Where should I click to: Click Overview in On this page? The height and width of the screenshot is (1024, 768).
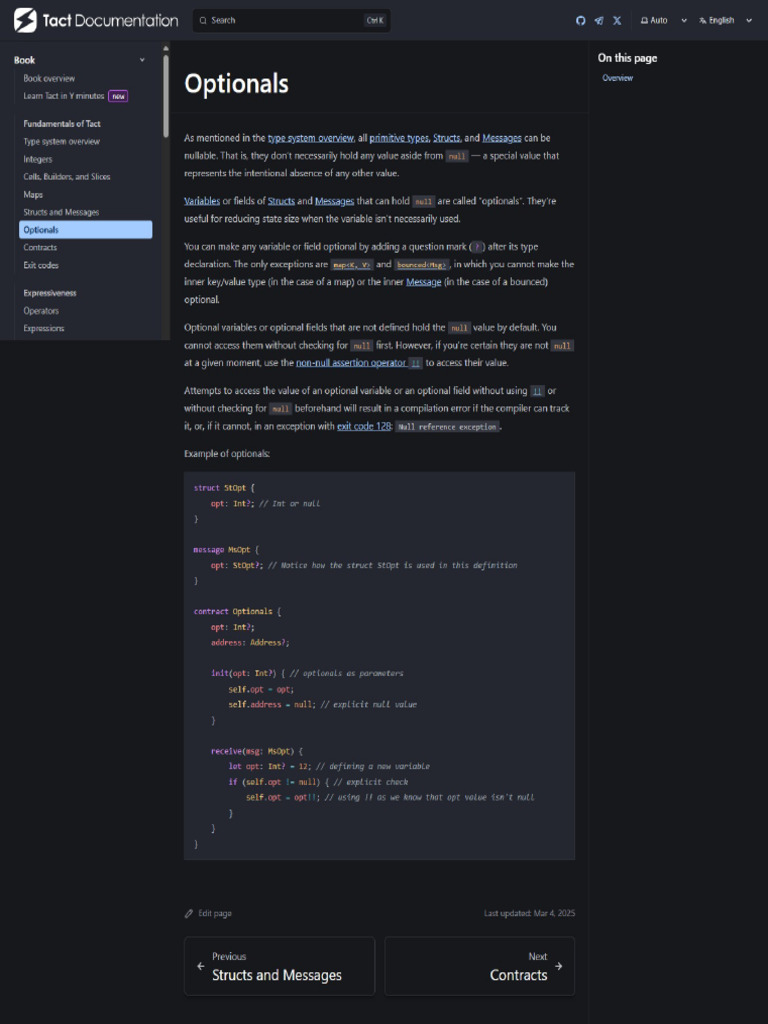(617, 78)
